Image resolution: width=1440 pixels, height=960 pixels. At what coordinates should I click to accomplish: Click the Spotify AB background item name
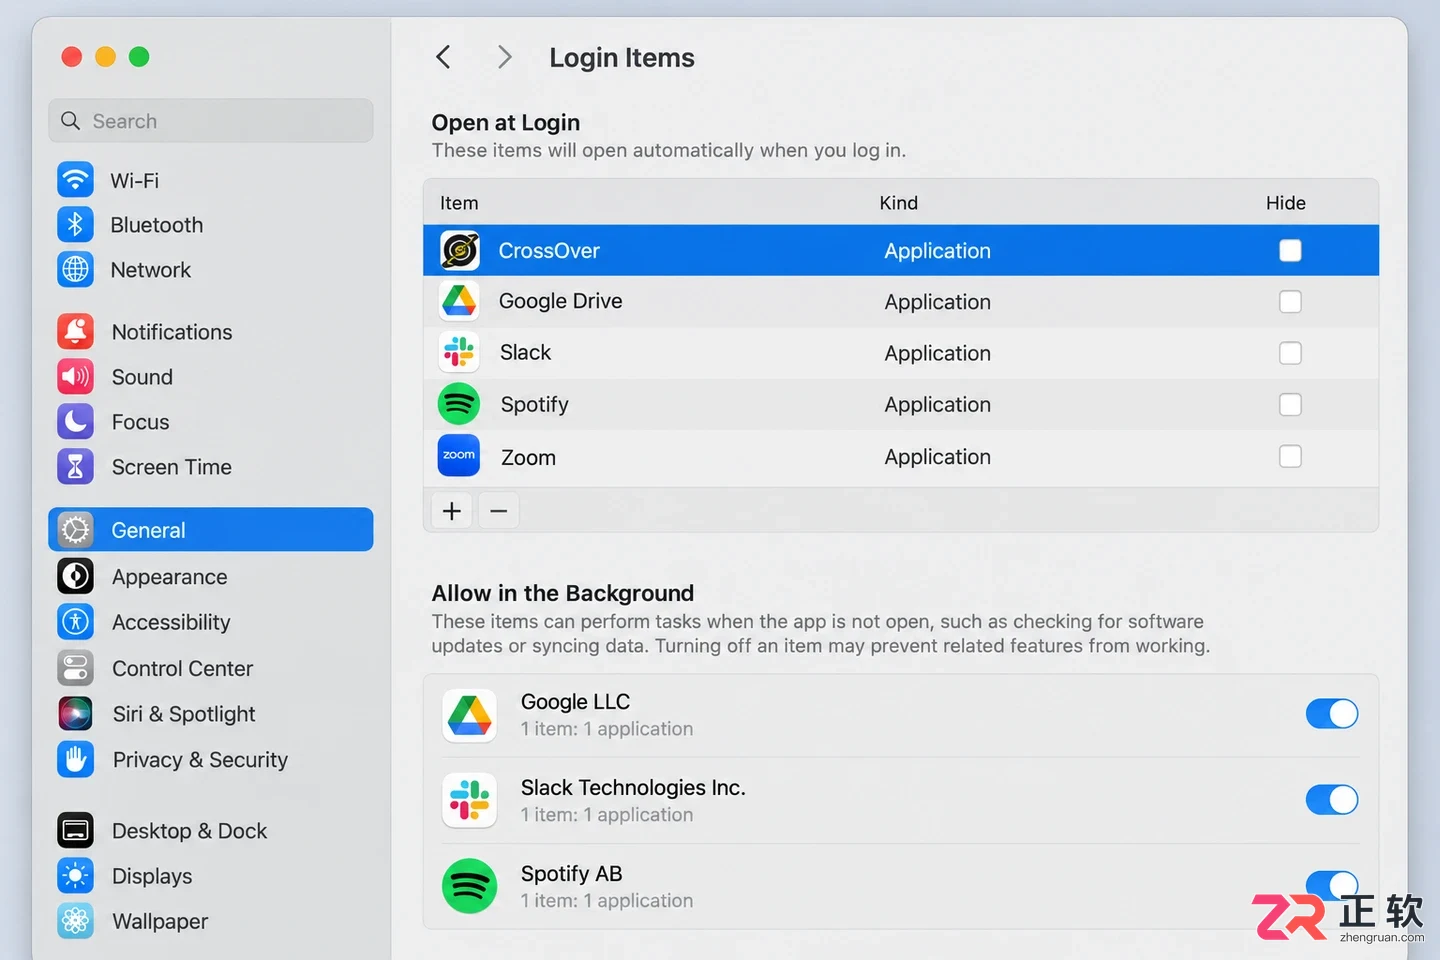pos(572,874)
